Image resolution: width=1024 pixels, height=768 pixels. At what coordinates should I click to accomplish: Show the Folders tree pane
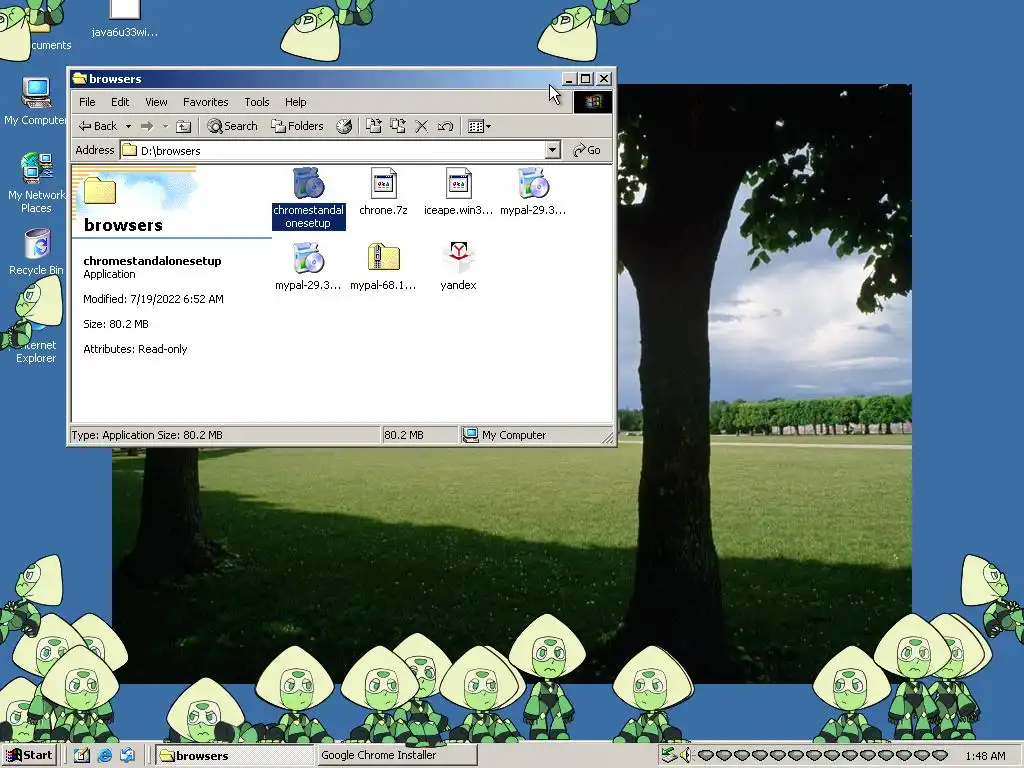[x=297, y=126]
